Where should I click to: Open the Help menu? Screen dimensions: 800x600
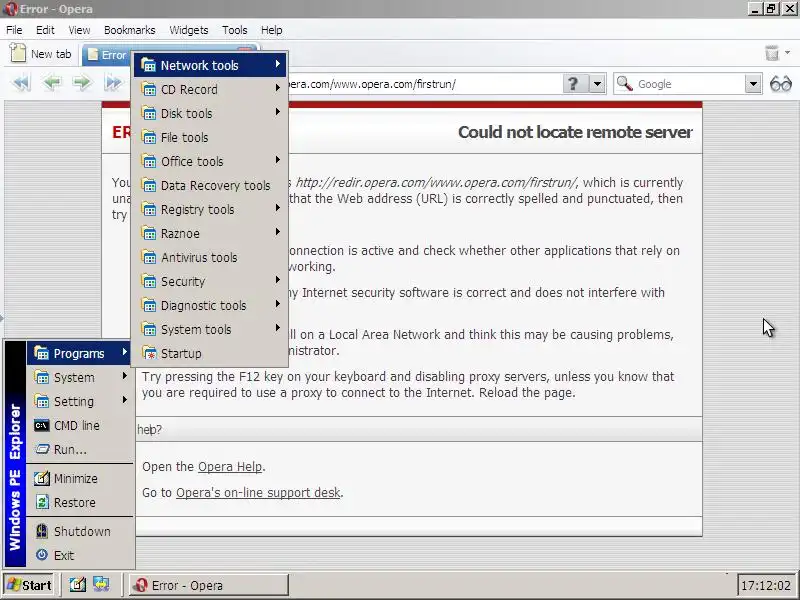(271, 30)
